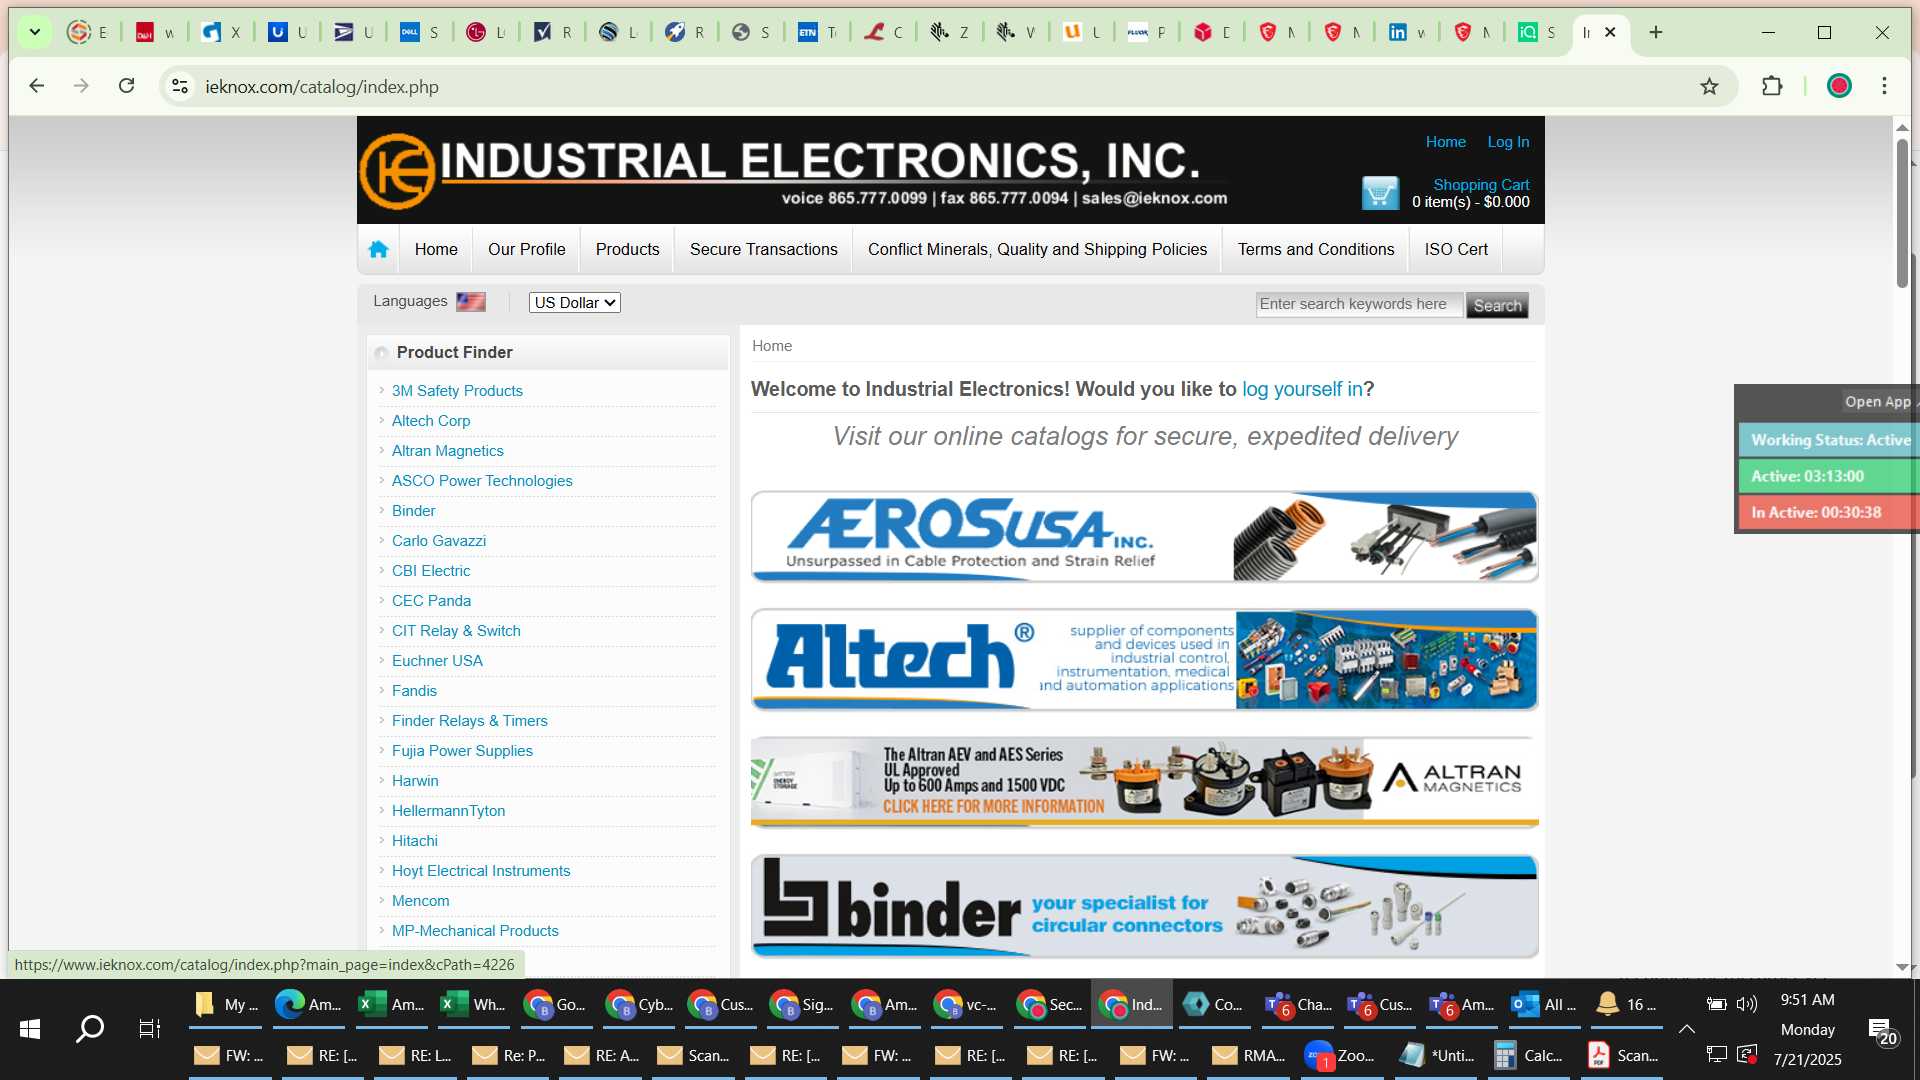Click the US flag language icon
The width and height of the screenshot is (1920, 1080).
[470, 302]
